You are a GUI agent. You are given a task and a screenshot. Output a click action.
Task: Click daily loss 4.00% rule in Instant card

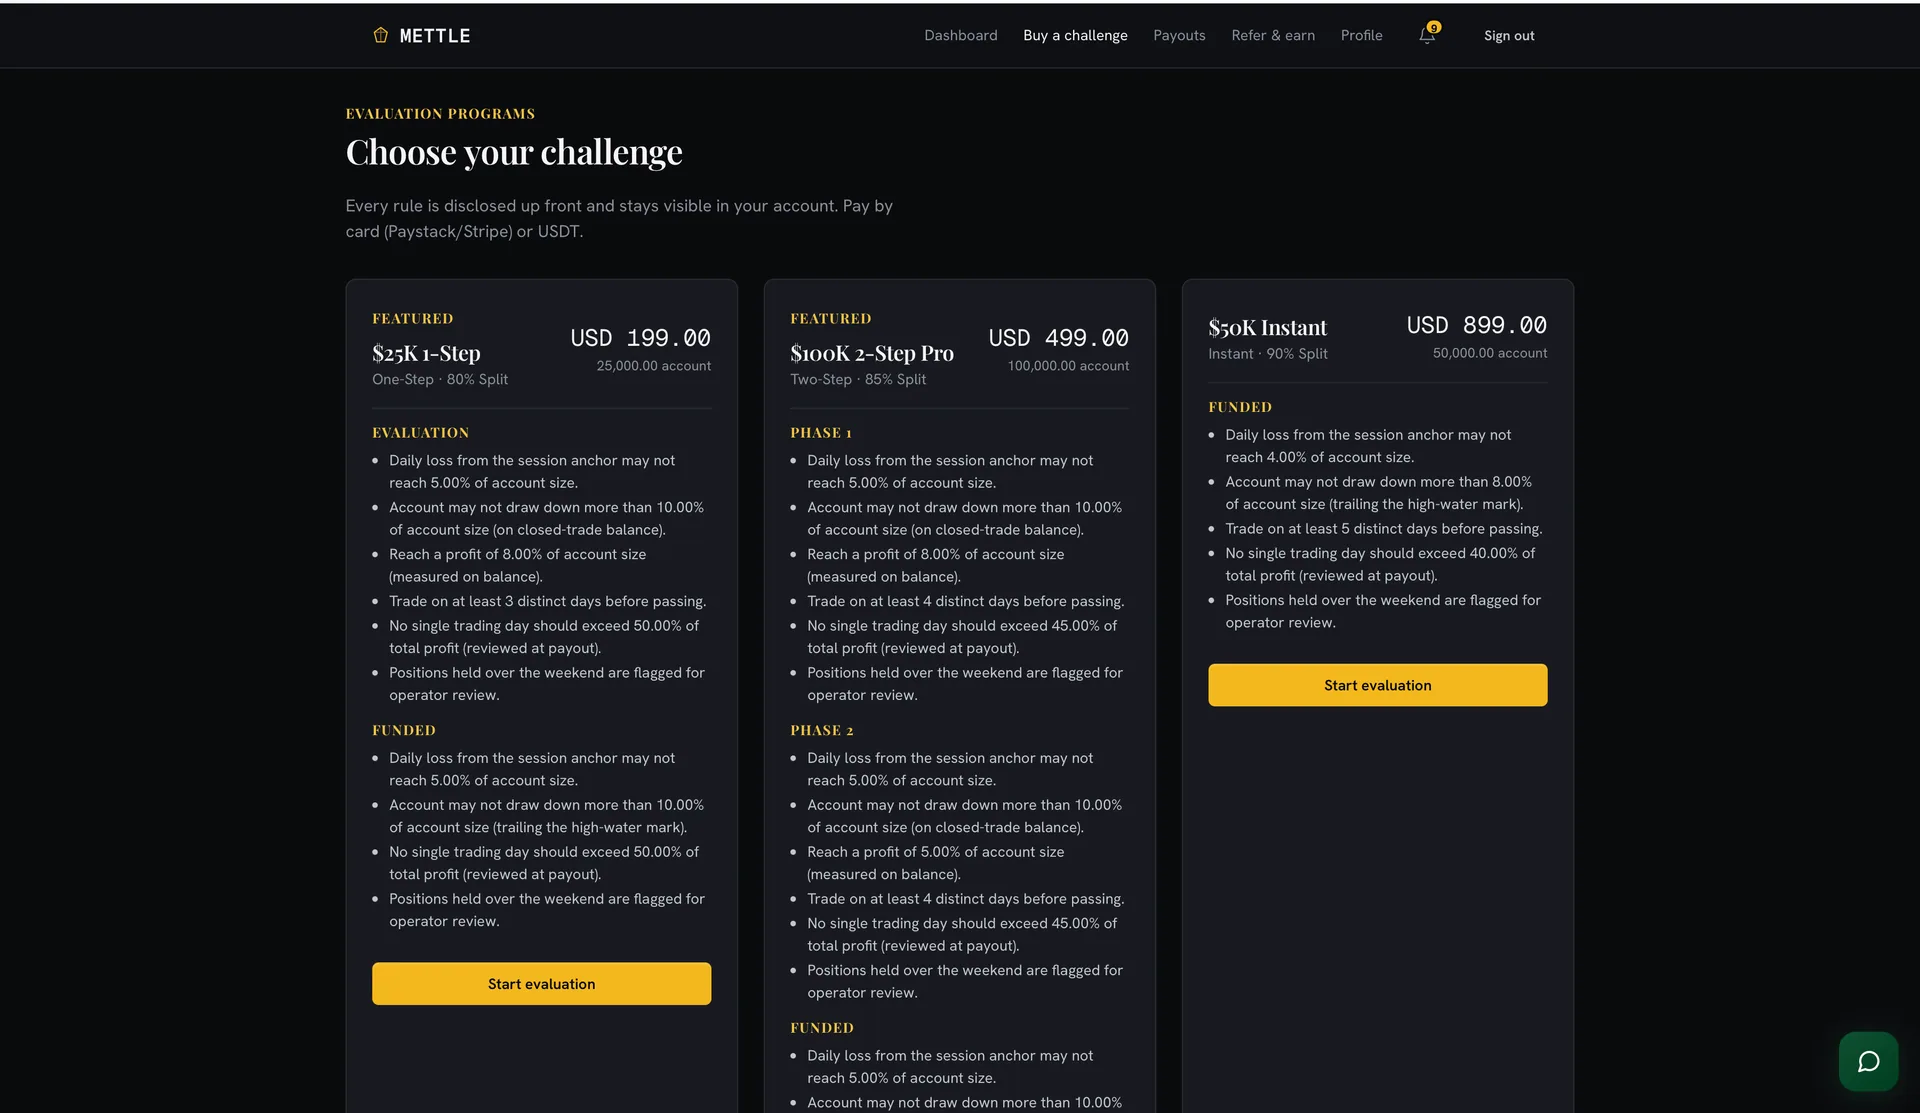tap(1368, 446)
